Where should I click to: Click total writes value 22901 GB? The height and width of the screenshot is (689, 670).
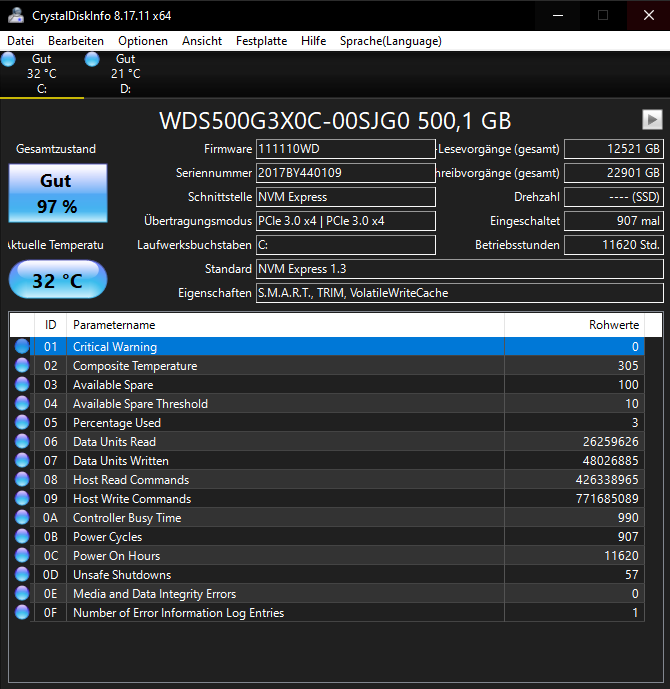[614, 173]
